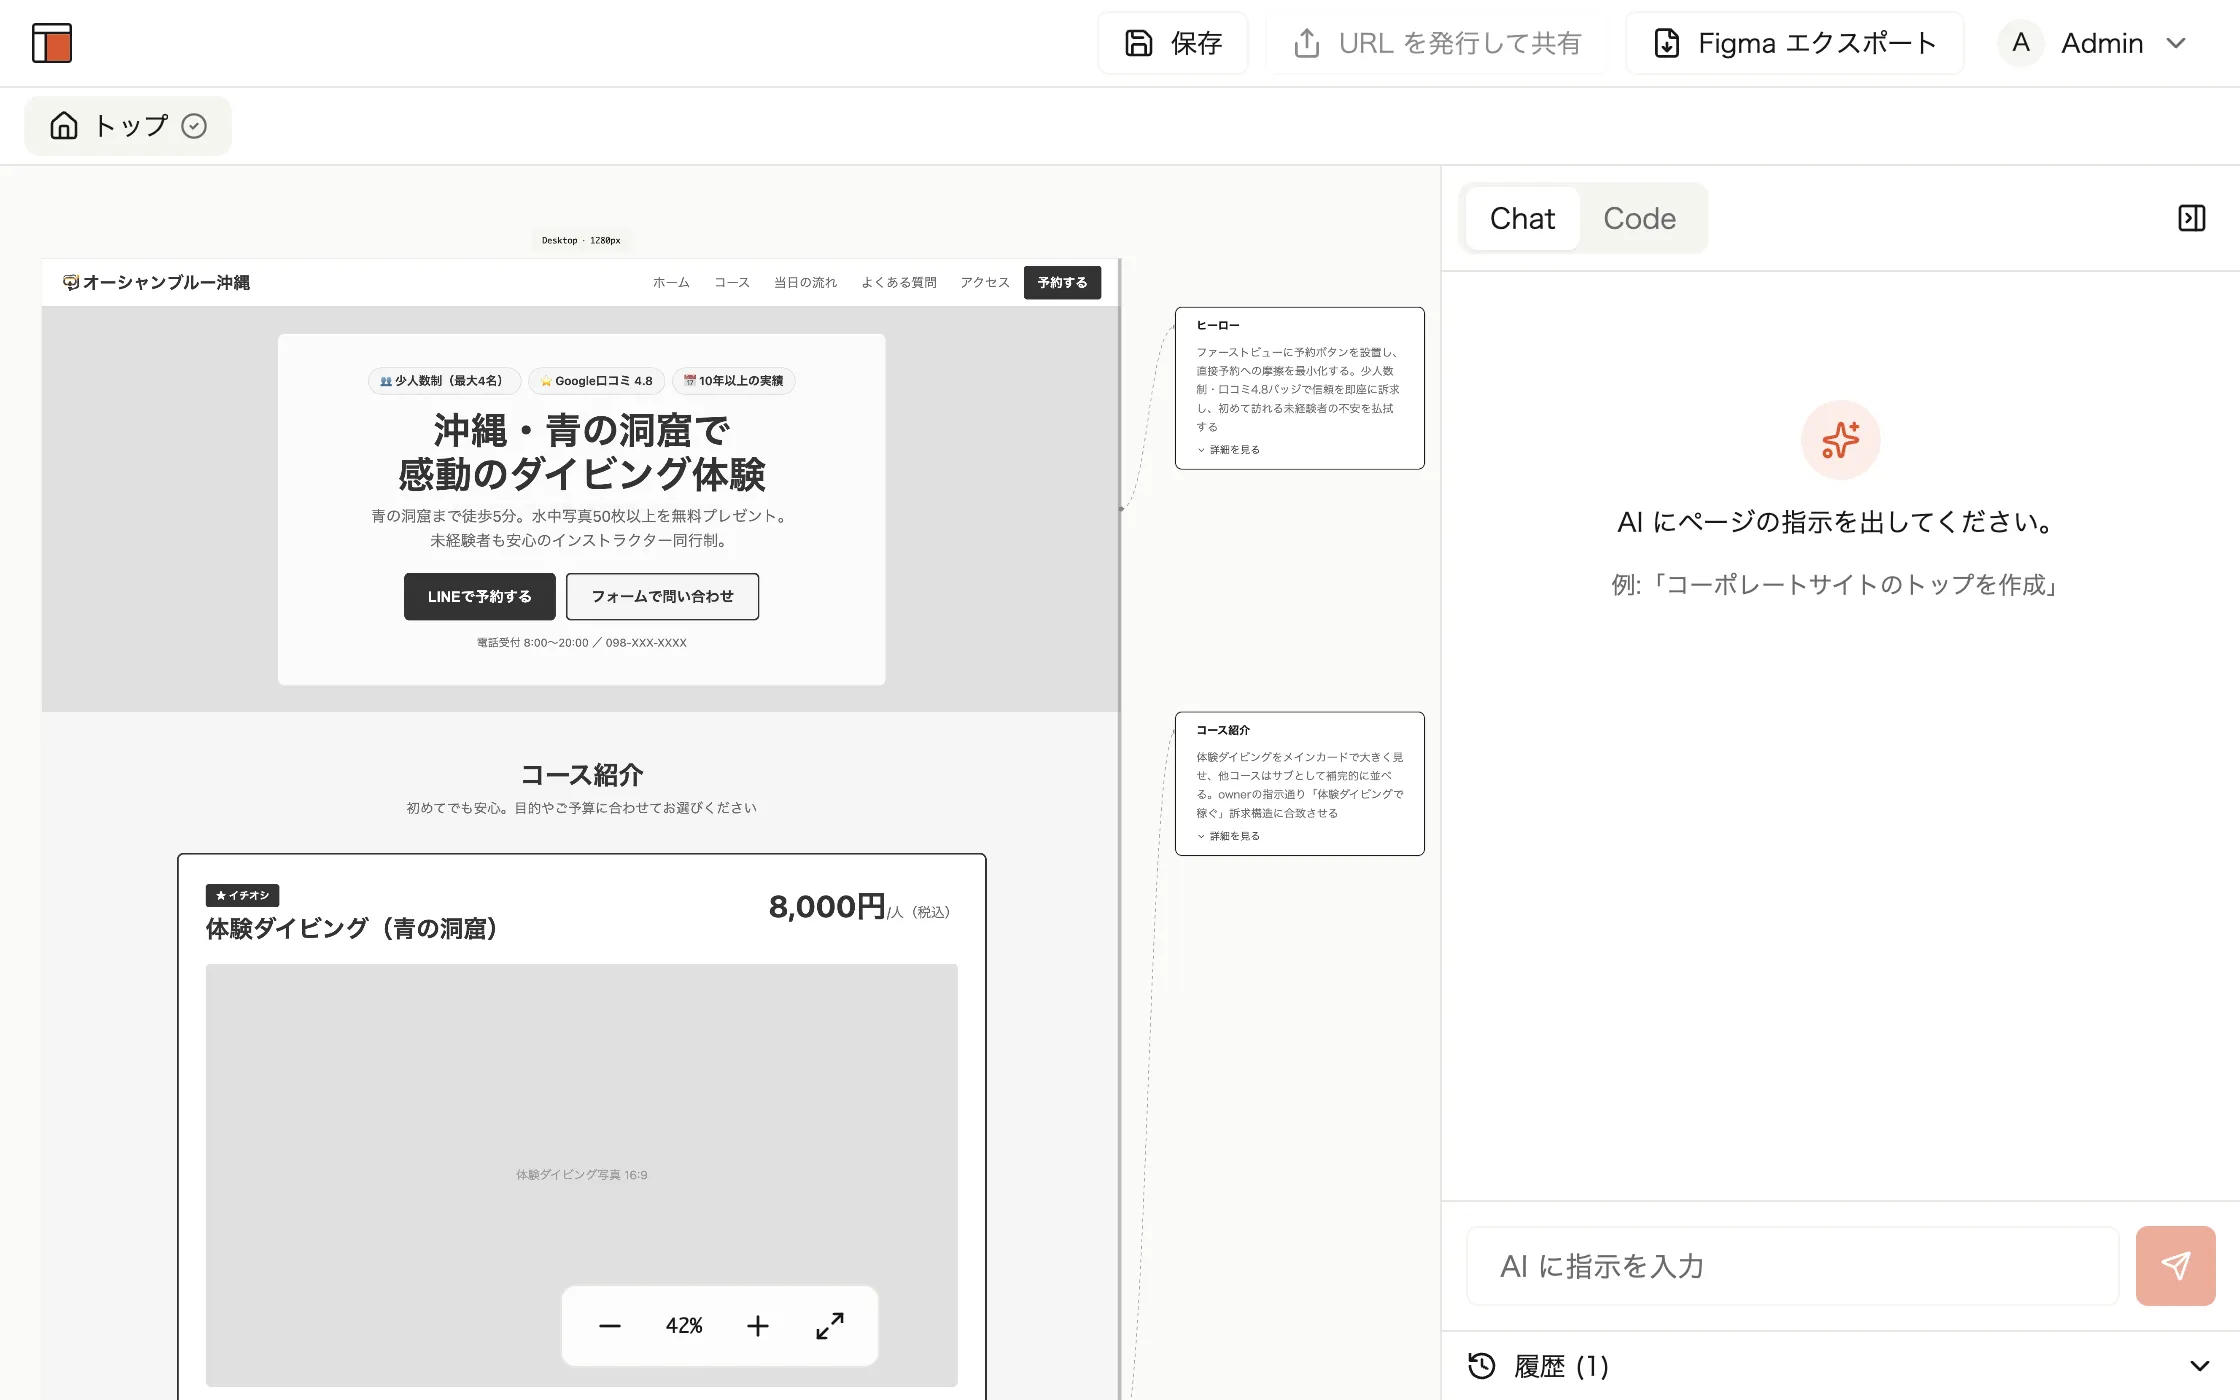The height and width of the screenshot is (1400, 2240).
Task: Expand the 履歴 (1) history section
Action: click(x=1841, y=1366)
